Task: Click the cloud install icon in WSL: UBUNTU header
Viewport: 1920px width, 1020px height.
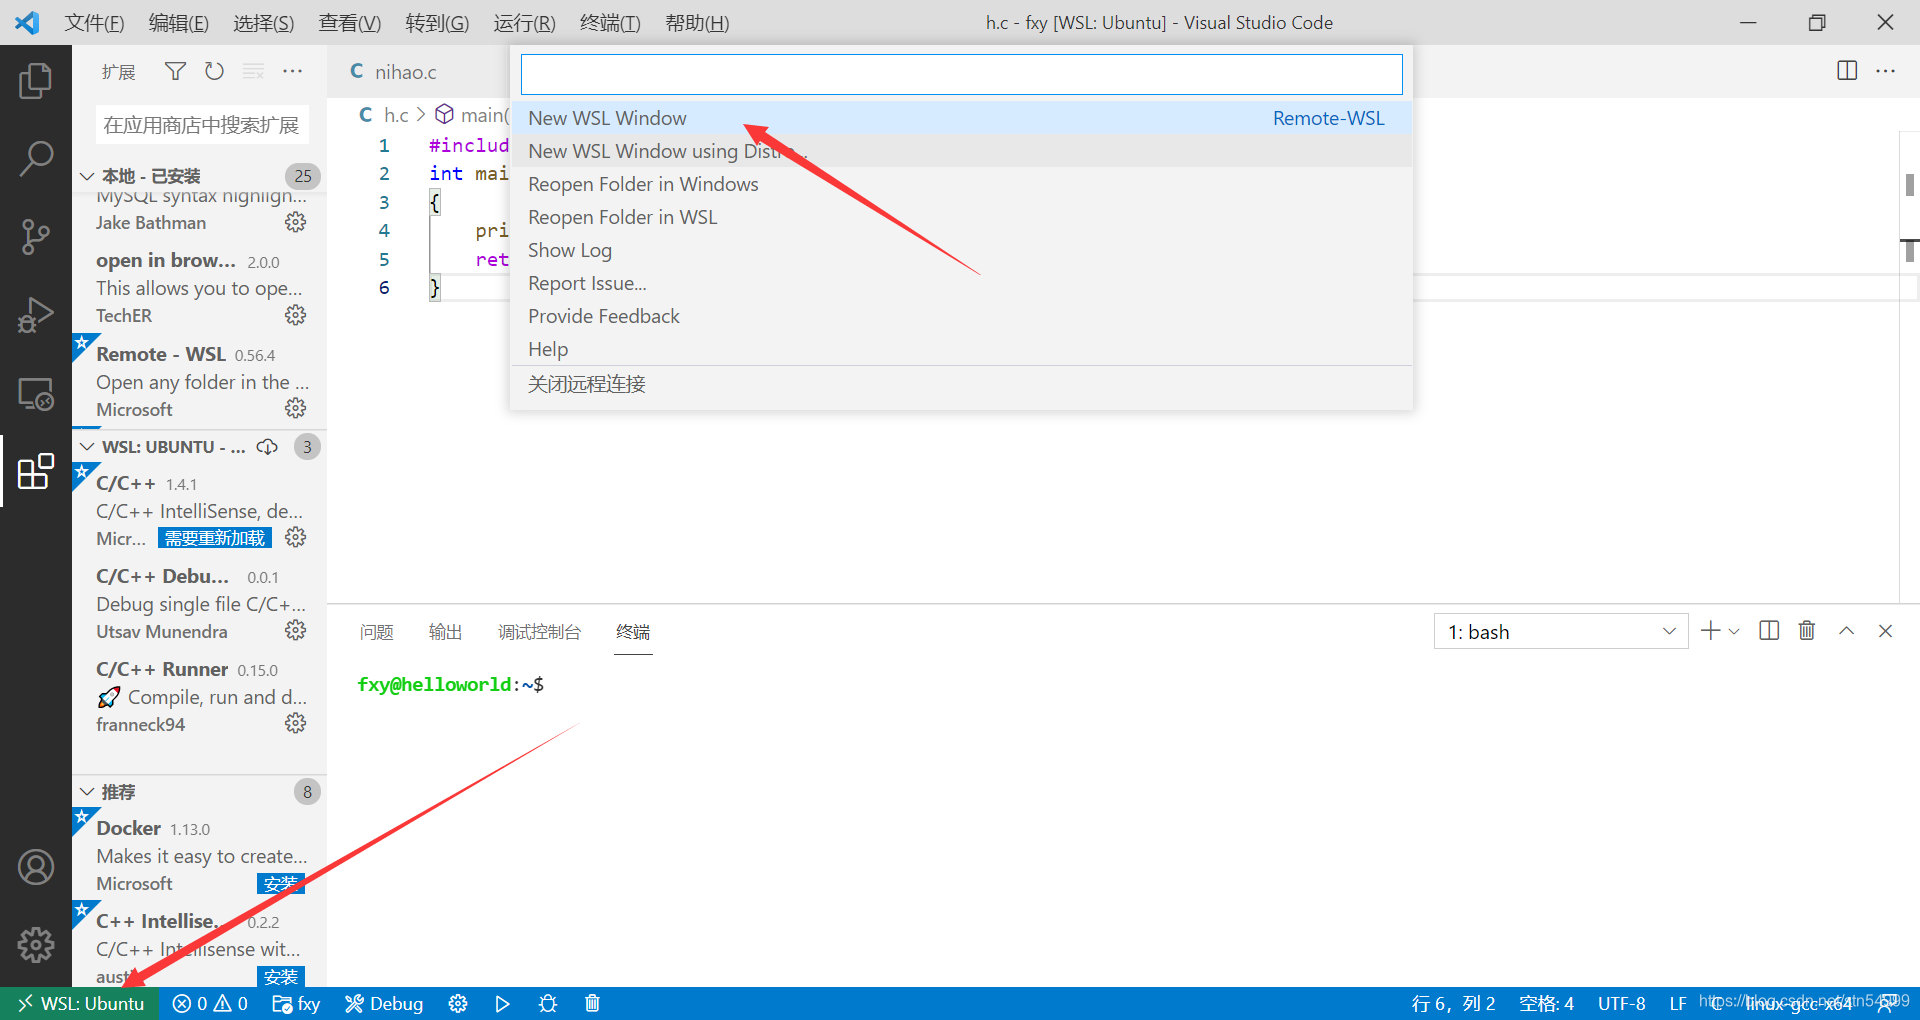Action: click(x=267, y=446)
